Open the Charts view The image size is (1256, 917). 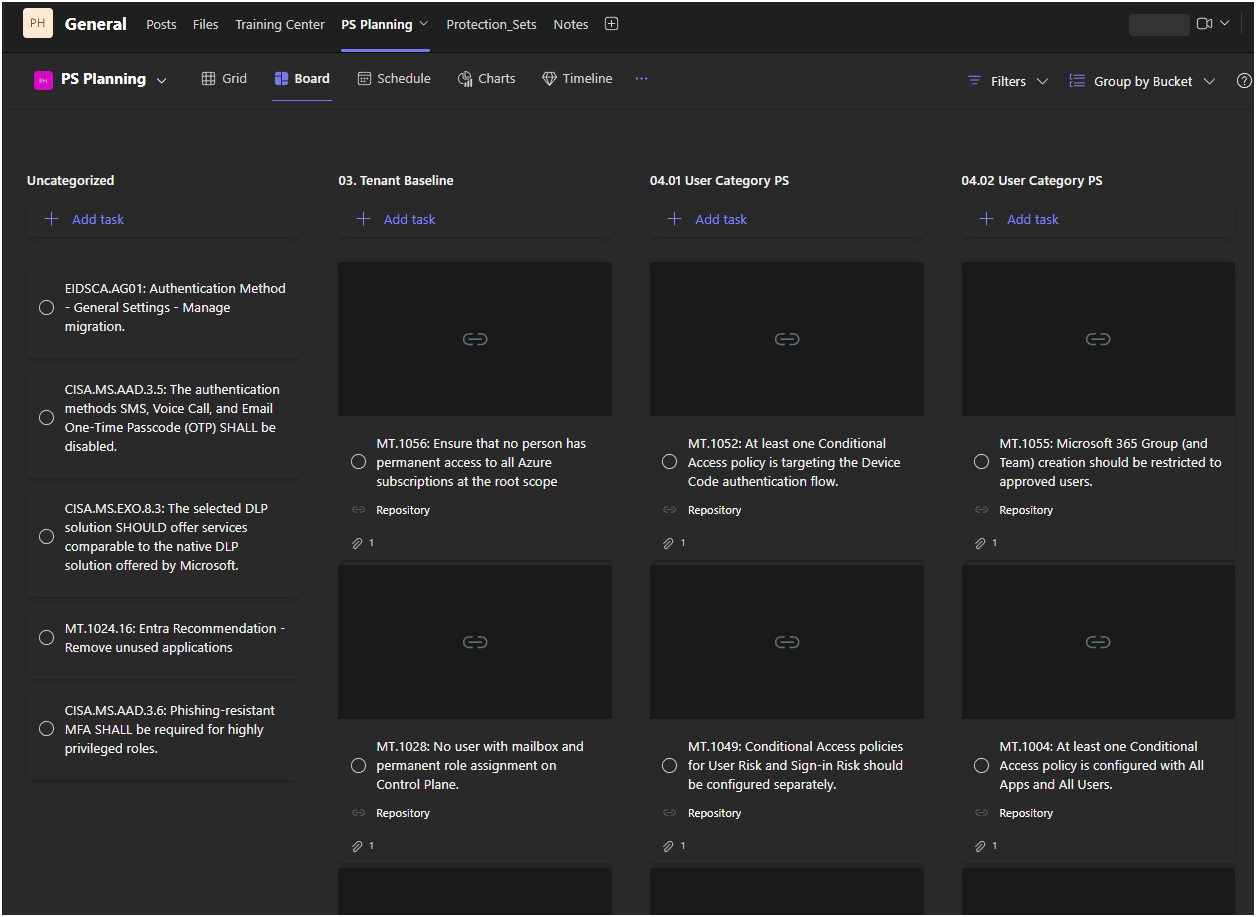point(486,78)
